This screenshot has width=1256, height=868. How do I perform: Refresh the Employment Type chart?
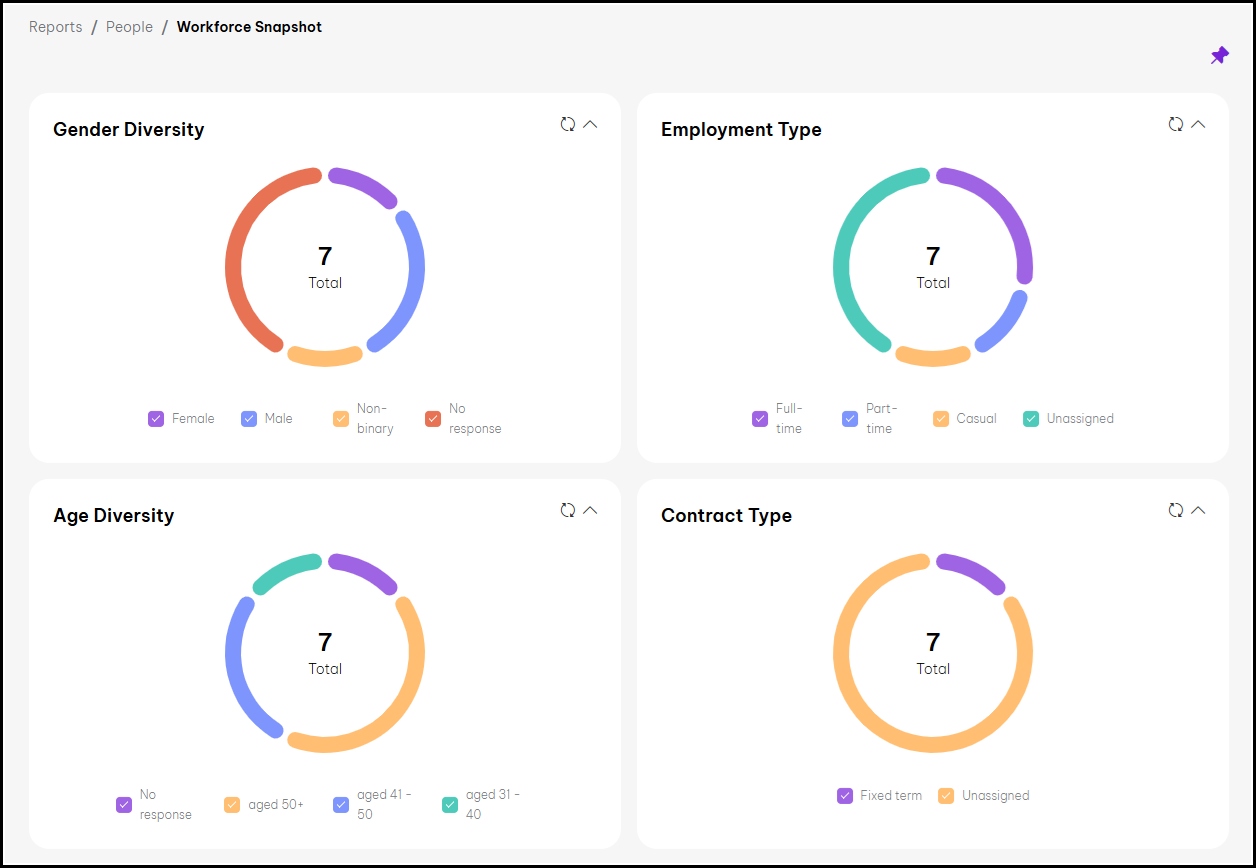[1176, 124]
